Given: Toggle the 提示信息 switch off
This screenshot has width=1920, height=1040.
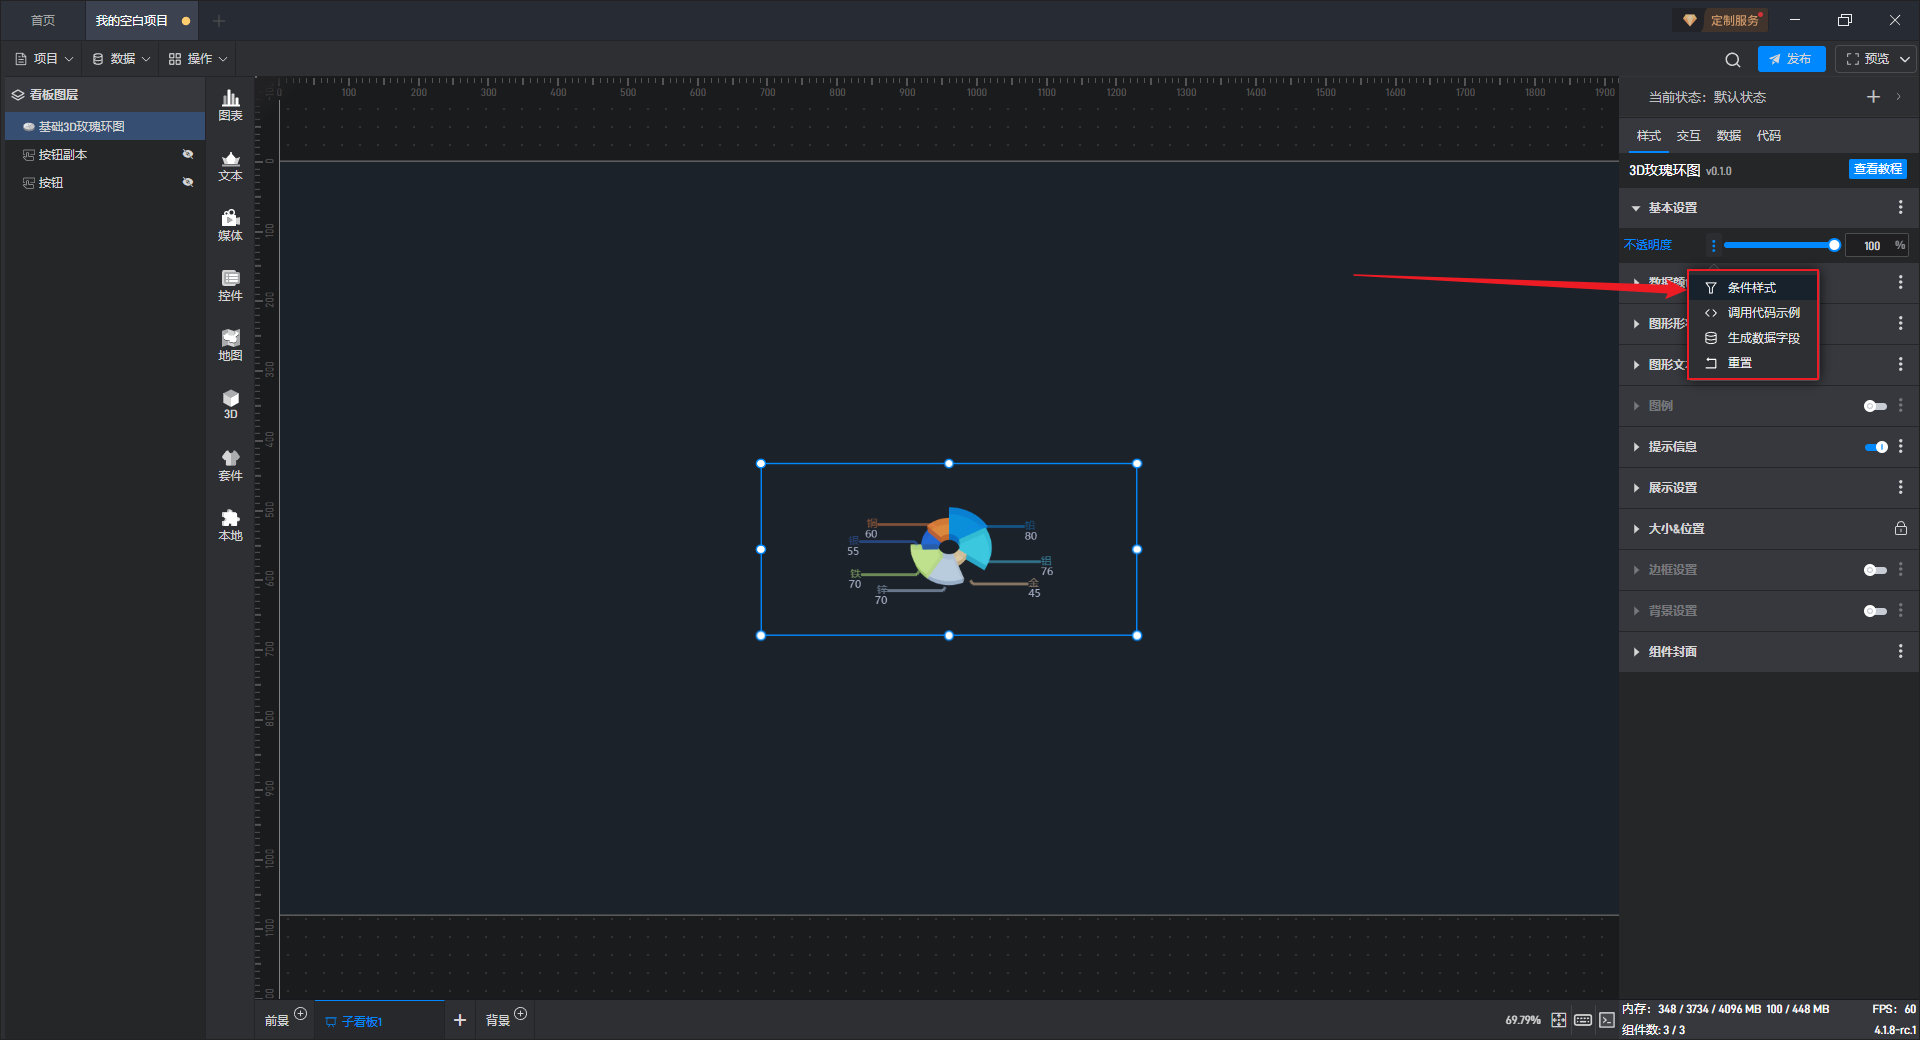Looking at the screenshot, I should (1875, 447).
